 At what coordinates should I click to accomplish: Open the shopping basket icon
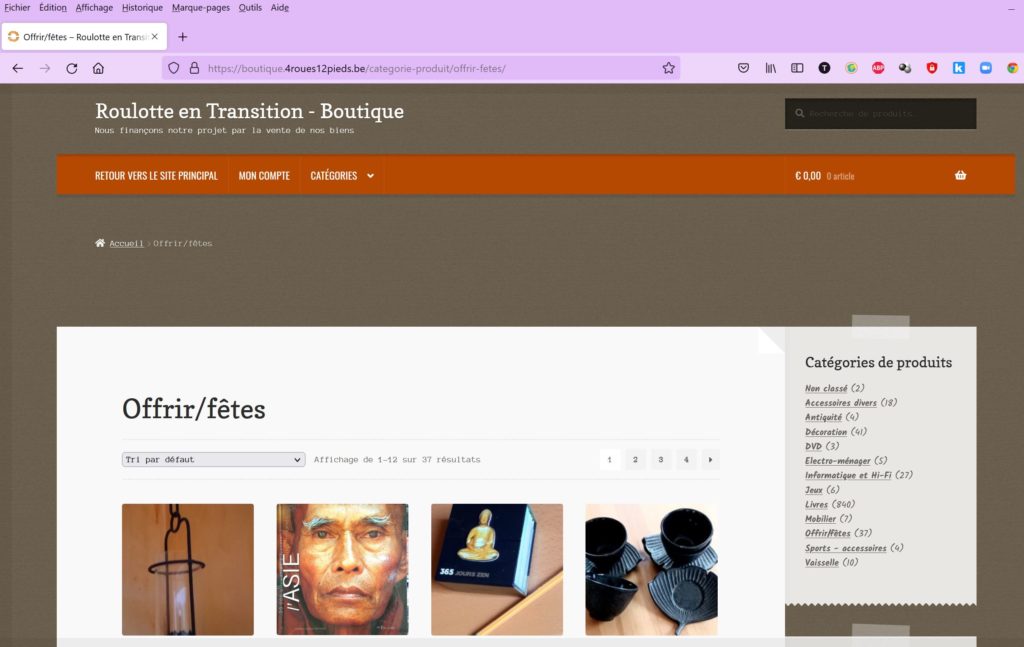click(960, 175)
